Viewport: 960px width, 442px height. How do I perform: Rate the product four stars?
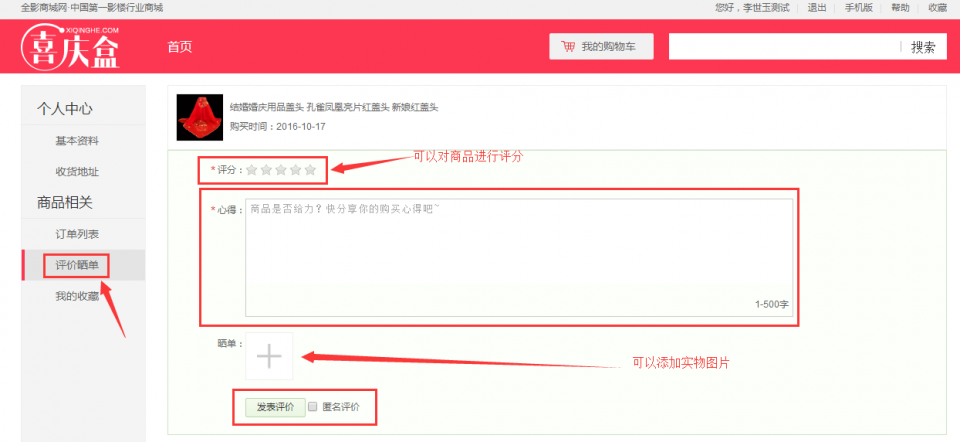295,170
